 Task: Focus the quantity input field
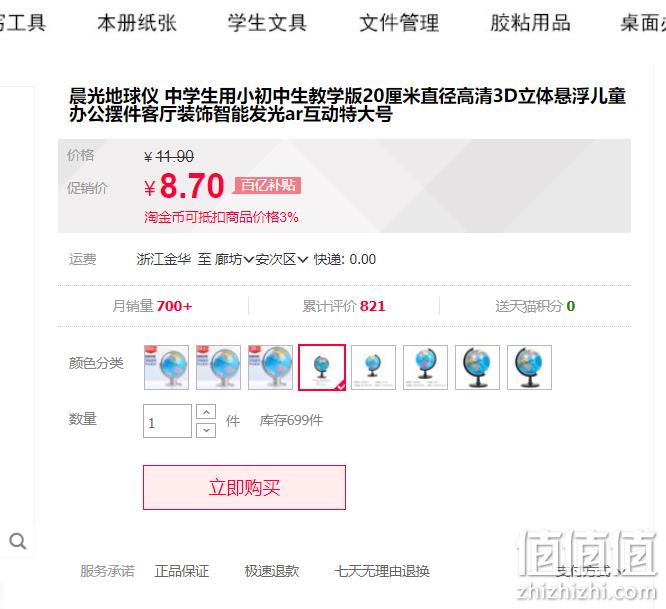pyautogui.click(x=167, y=421)
